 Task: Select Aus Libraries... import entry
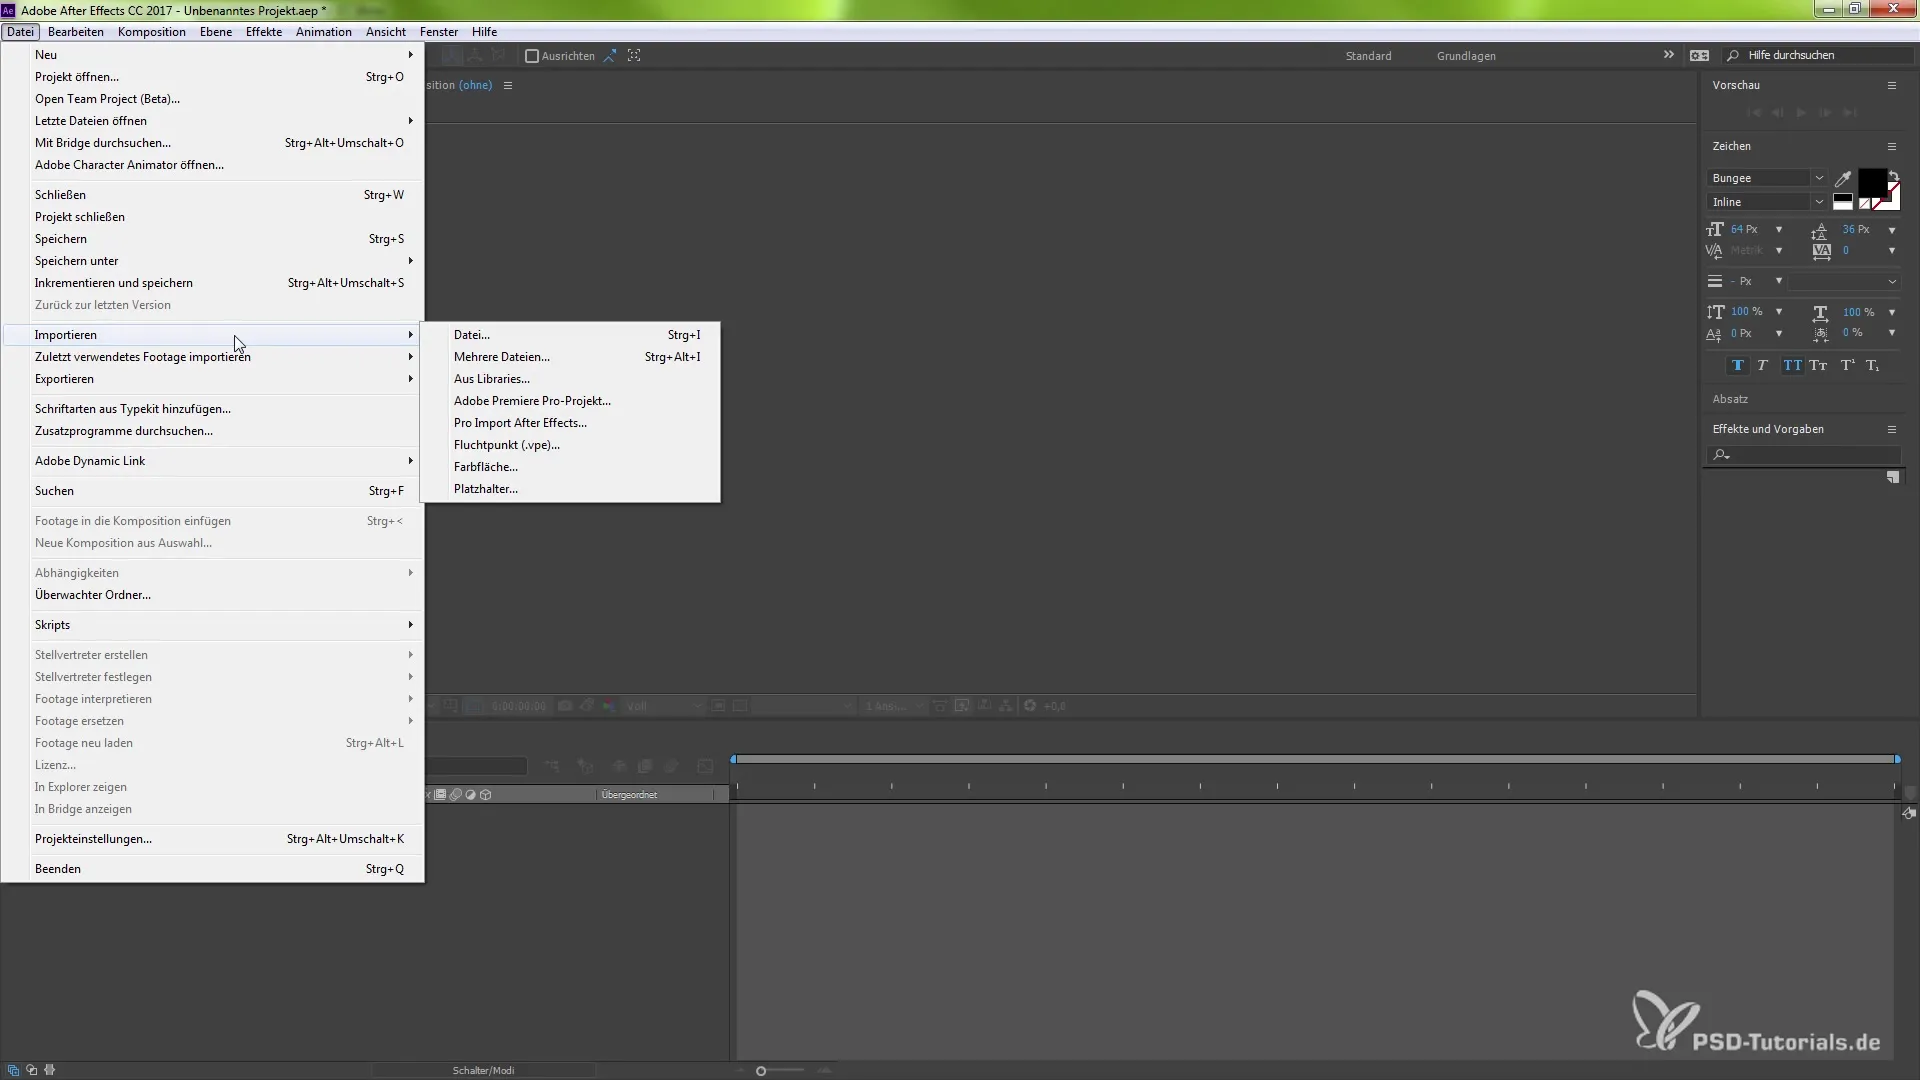pyautogui.click(x=570, y=379)
